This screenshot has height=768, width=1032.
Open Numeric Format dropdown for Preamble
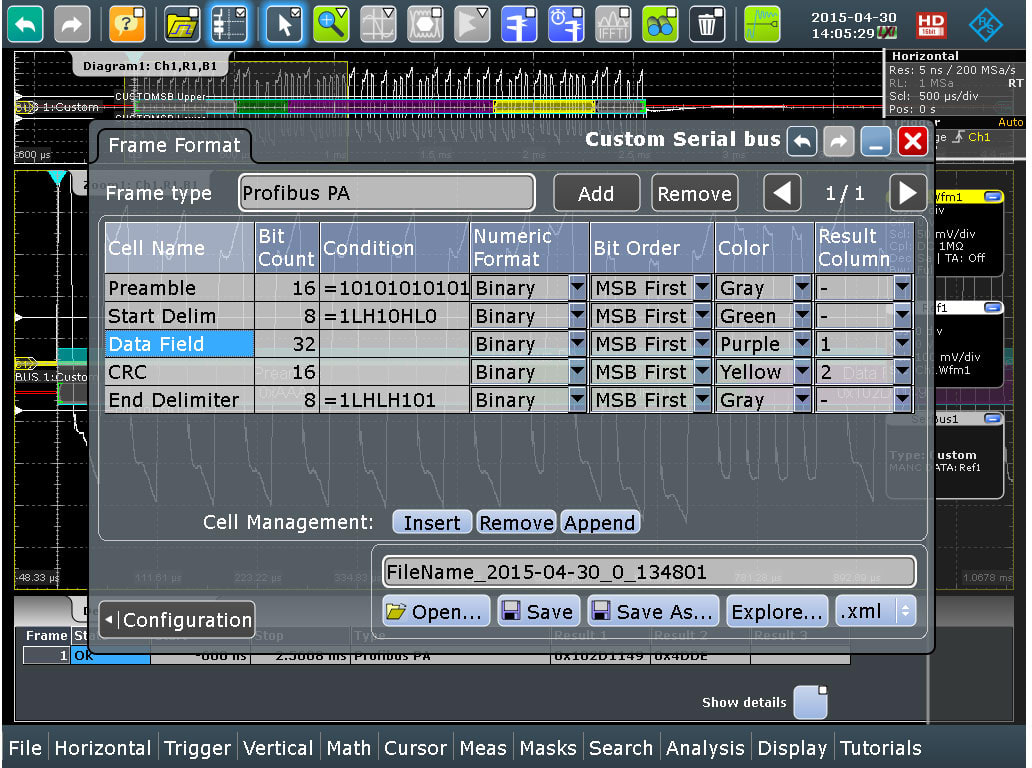(577, 288)
